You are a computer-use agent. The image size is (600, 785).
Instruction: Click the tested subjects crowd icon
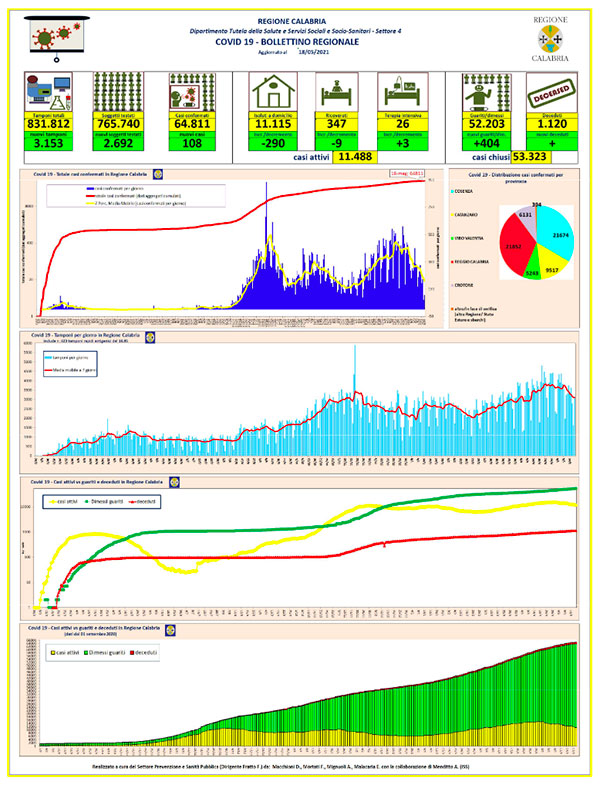(118, 93)
